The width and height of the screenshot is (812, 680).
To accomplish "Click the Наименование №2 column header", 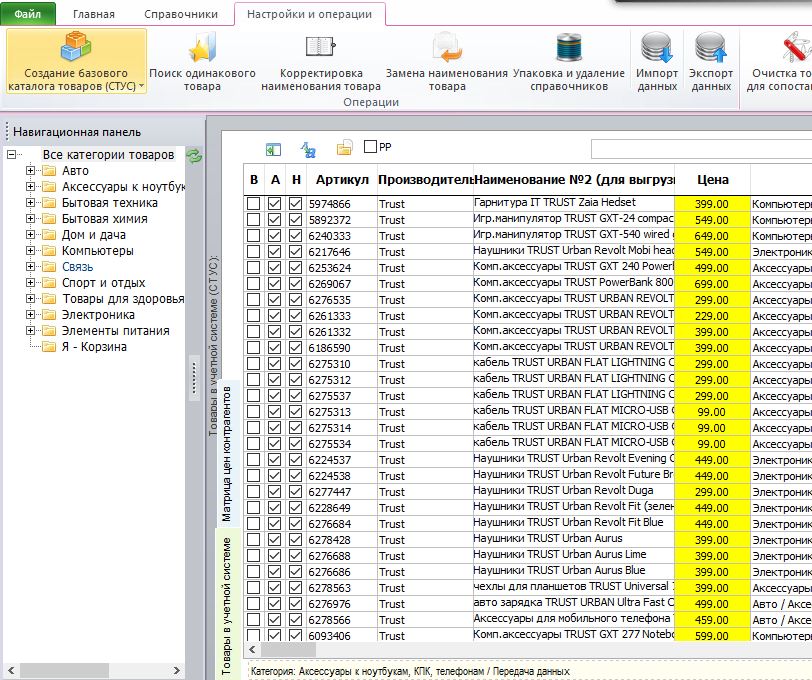I will (574, 180).
